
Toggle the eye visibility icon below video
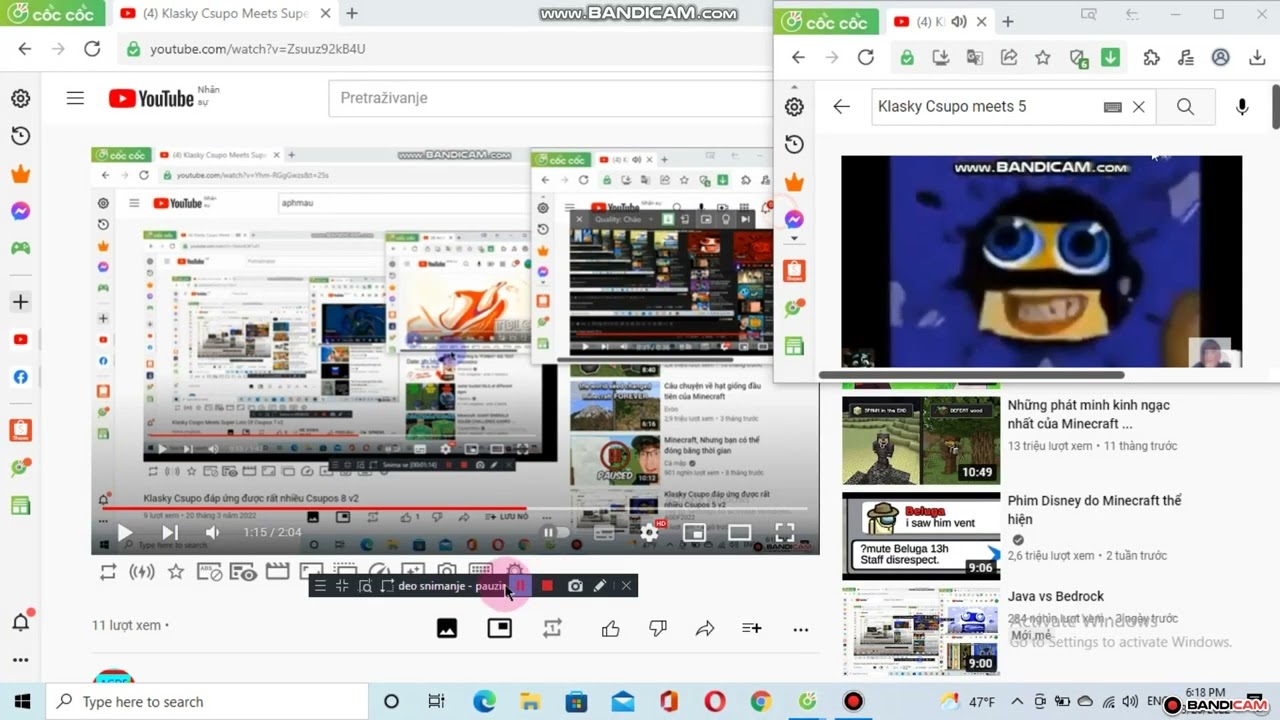pos(243,572)
